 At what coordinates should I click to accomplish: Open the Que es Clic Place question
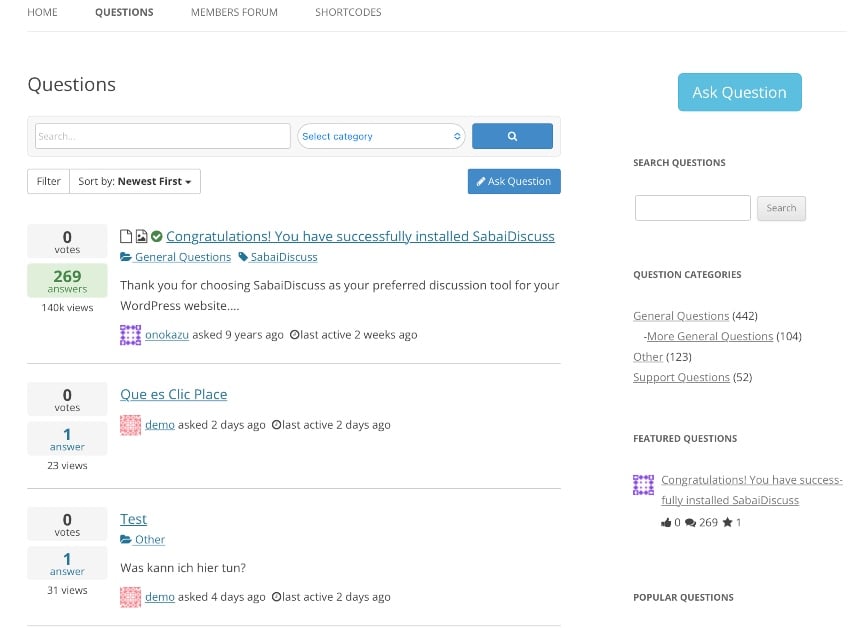click(x=173, y=394)
